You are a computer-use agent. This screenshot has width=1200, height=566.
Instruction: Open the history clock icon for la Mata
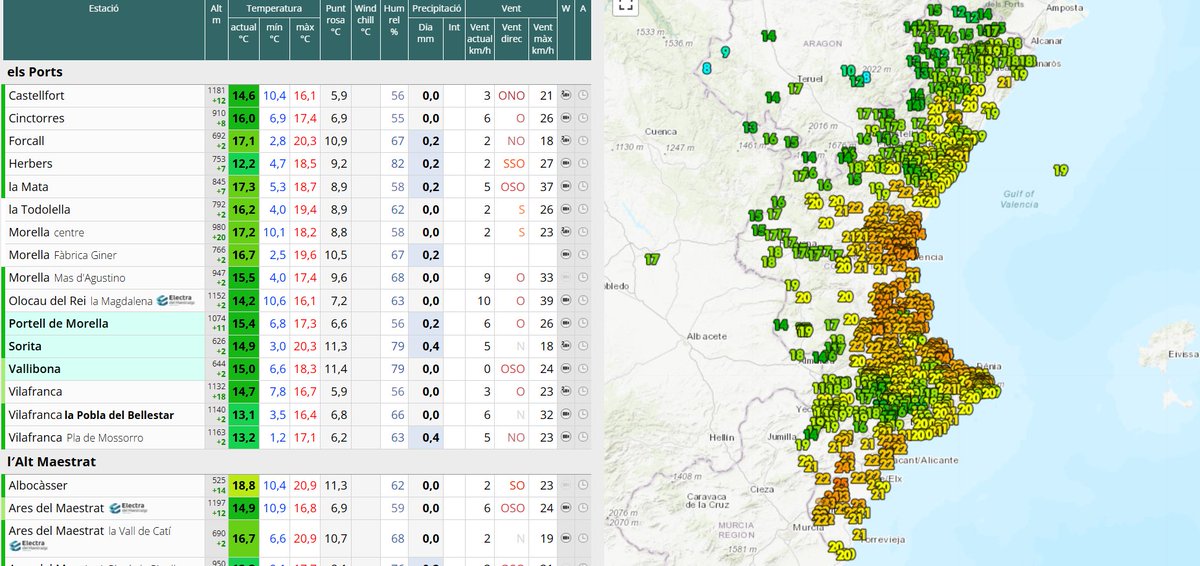583,187
